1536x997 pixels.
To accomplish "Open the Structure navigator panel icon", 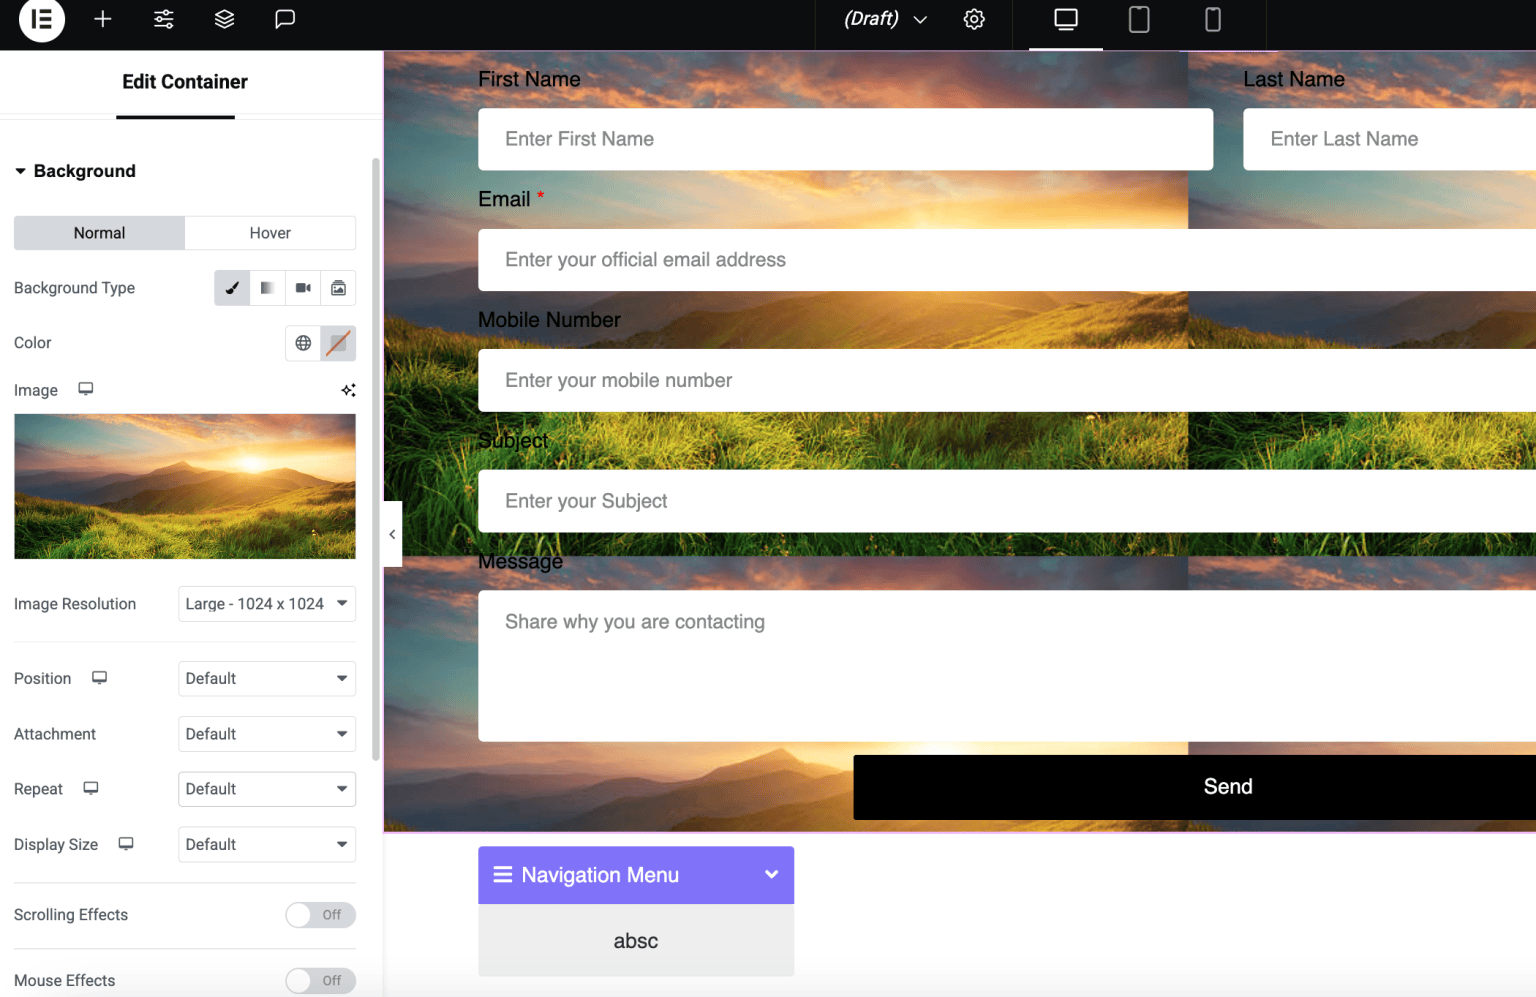I will coord(224,20).
